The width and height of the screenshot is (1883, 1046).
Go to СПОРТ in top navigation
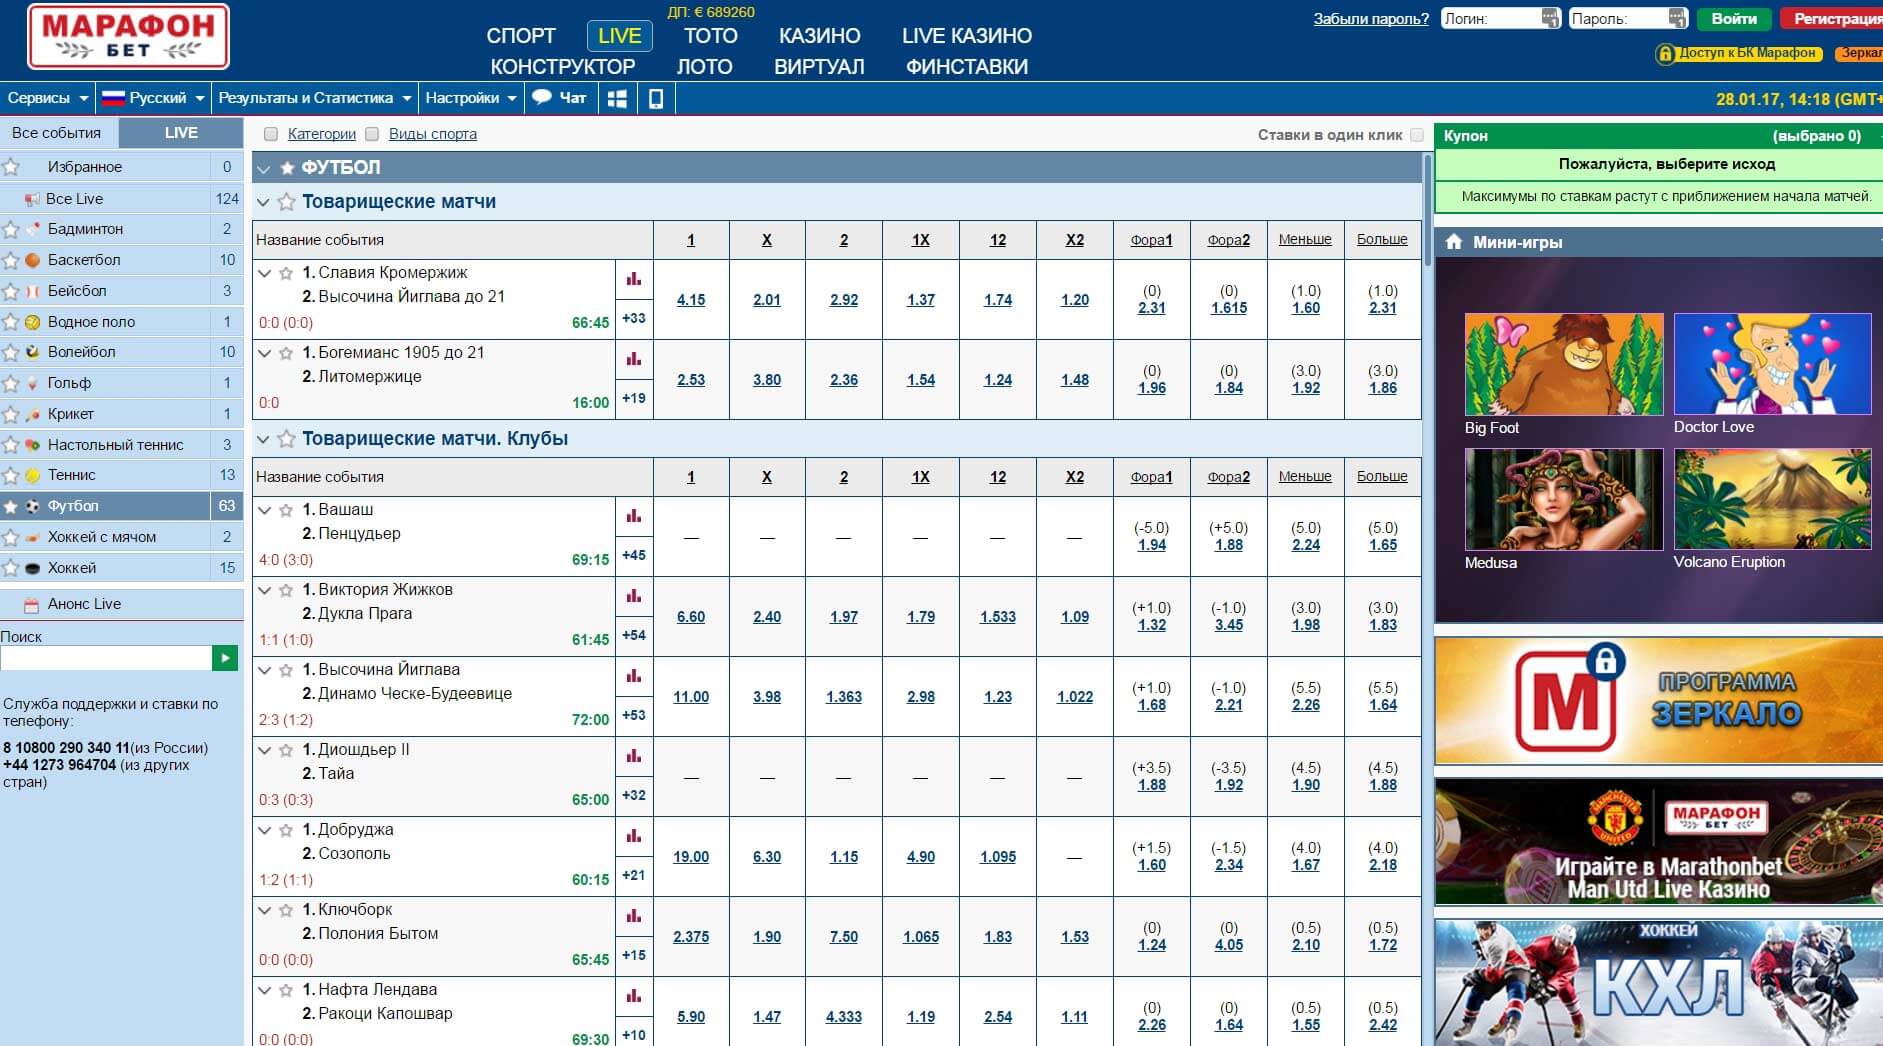tap(521, 36)
